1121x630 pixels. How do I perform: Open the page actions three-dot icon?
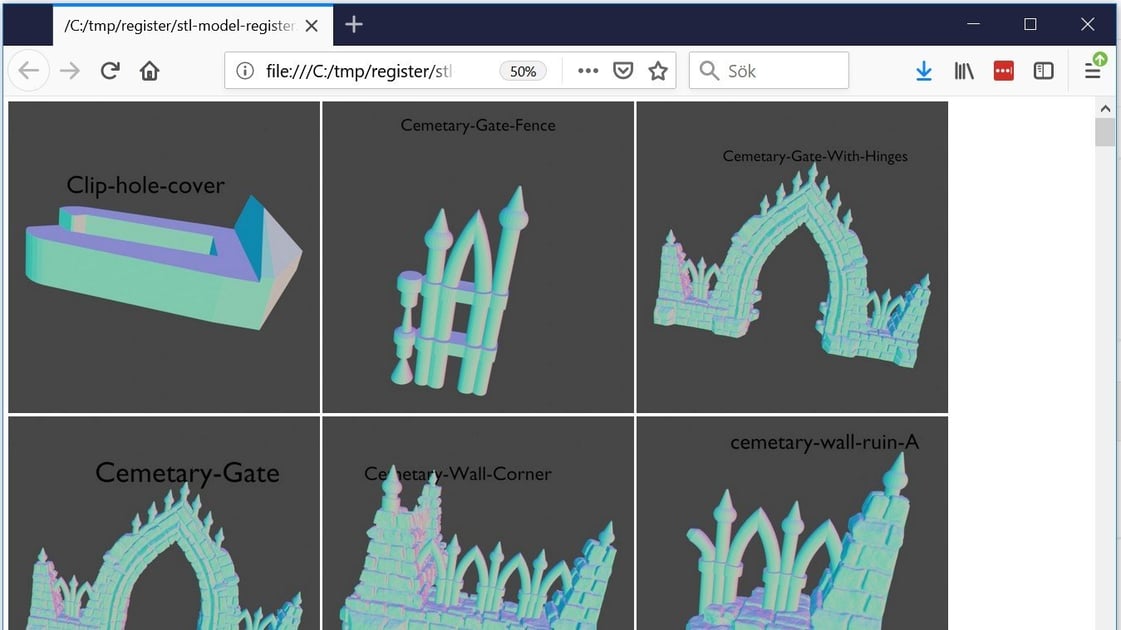pos(587,70)
